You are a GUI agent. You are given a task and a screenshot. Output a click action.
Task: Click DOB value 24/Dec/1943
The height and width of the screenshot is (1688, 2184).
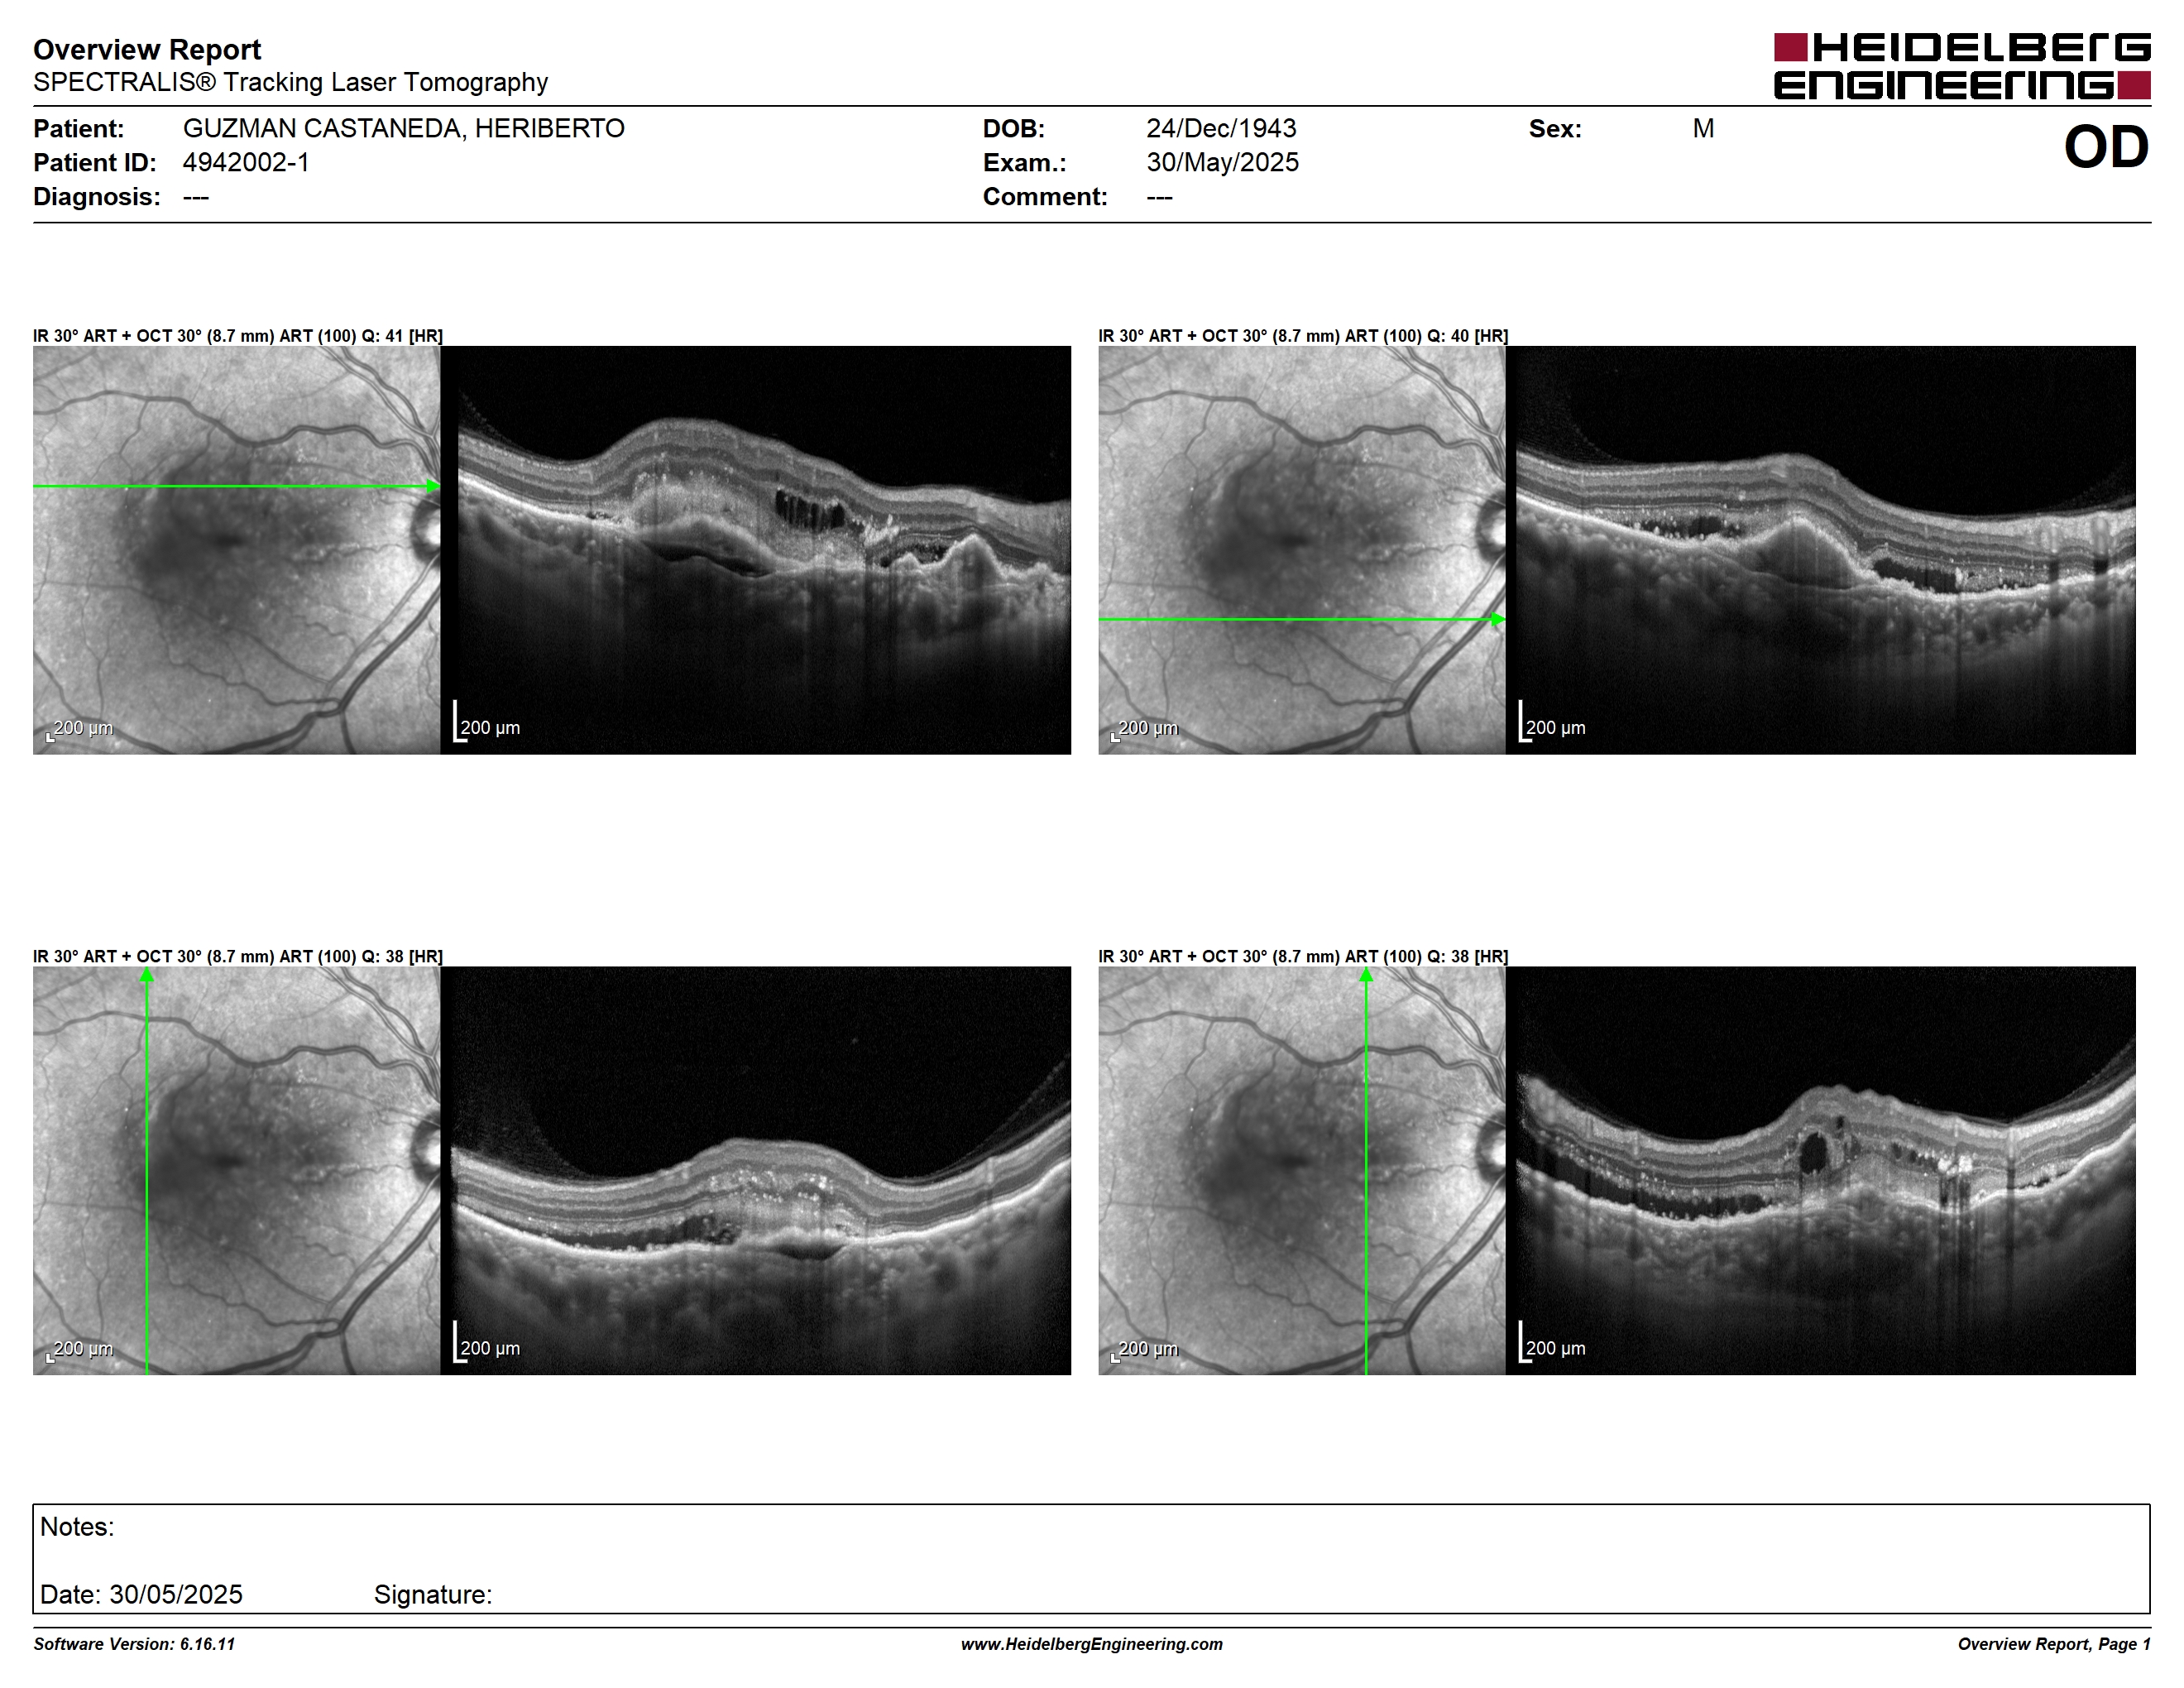pos(1221,128)
